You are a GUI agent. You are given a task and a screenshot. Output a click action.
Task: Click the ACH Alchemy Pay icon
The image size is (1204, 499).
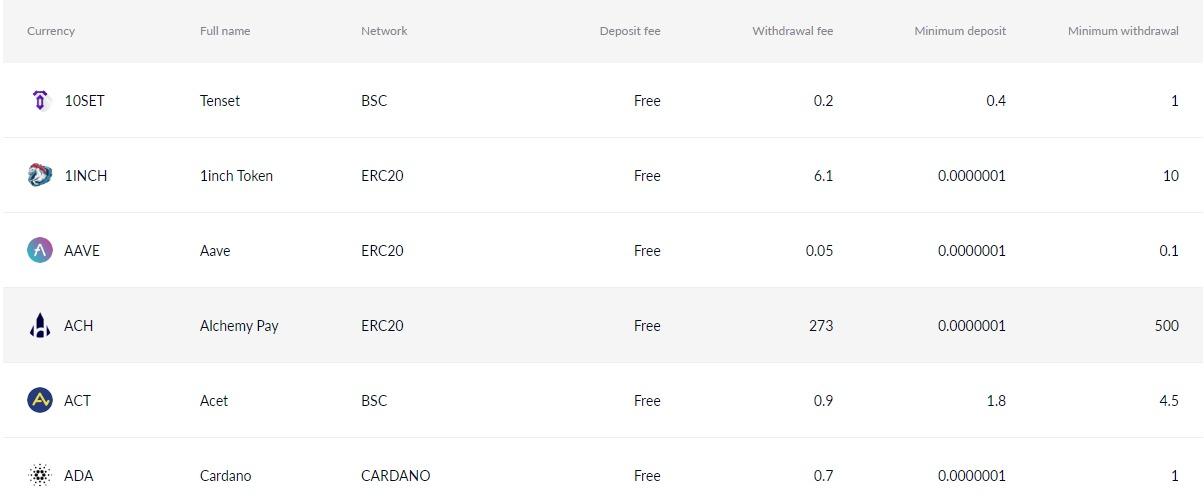tap(40, 325)
